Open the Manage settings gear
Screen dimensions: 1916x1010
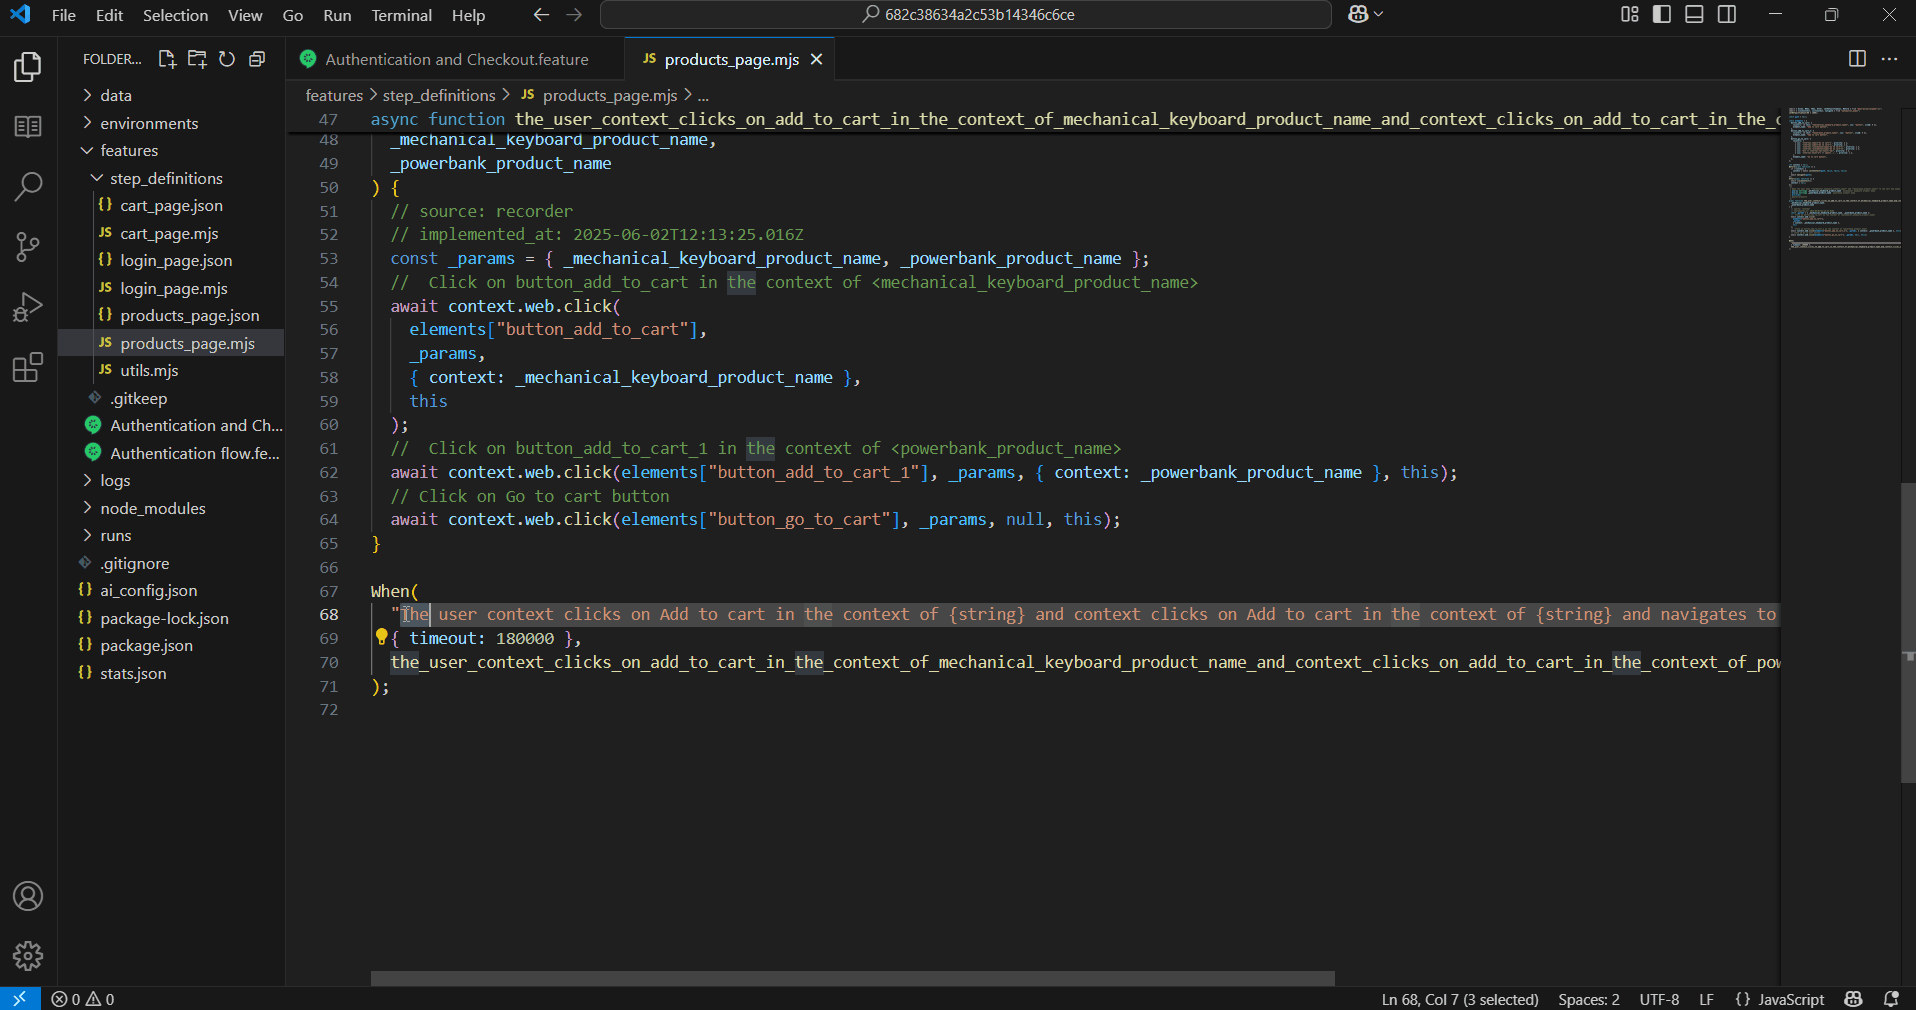[x=27, y=956]
